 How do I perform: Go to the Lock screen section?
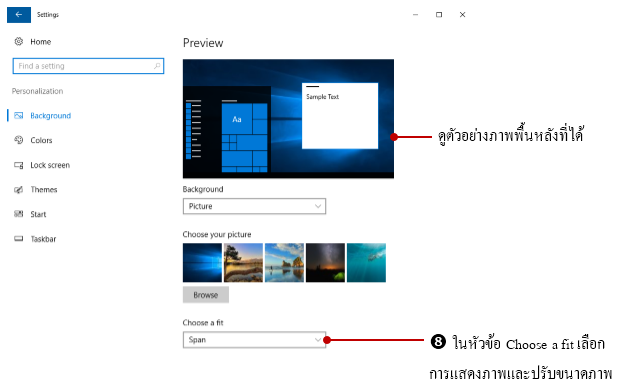point(50,165)
